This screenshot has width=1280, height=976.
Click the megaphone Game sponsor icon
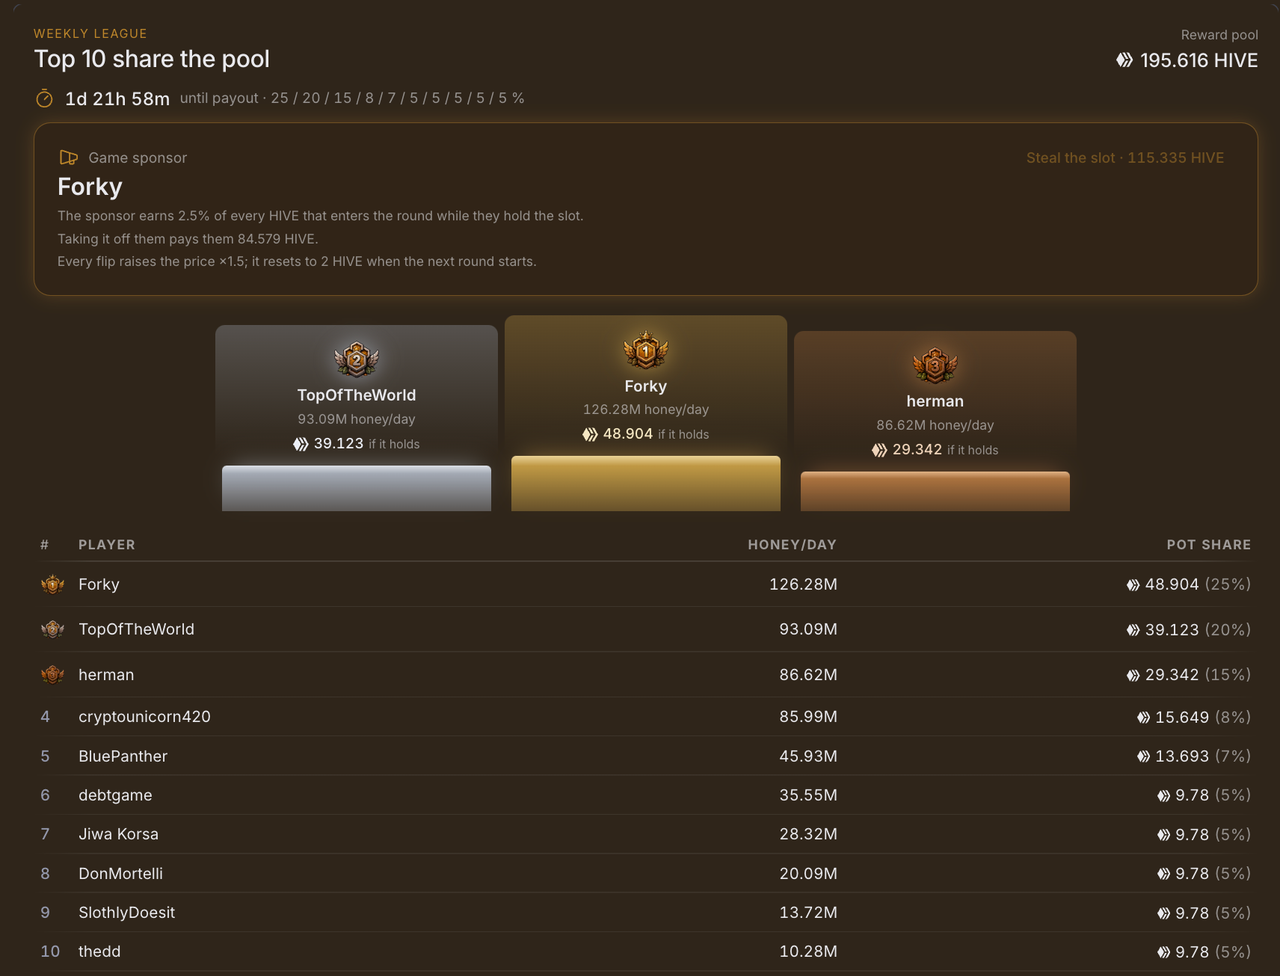(x=68, y=158)
